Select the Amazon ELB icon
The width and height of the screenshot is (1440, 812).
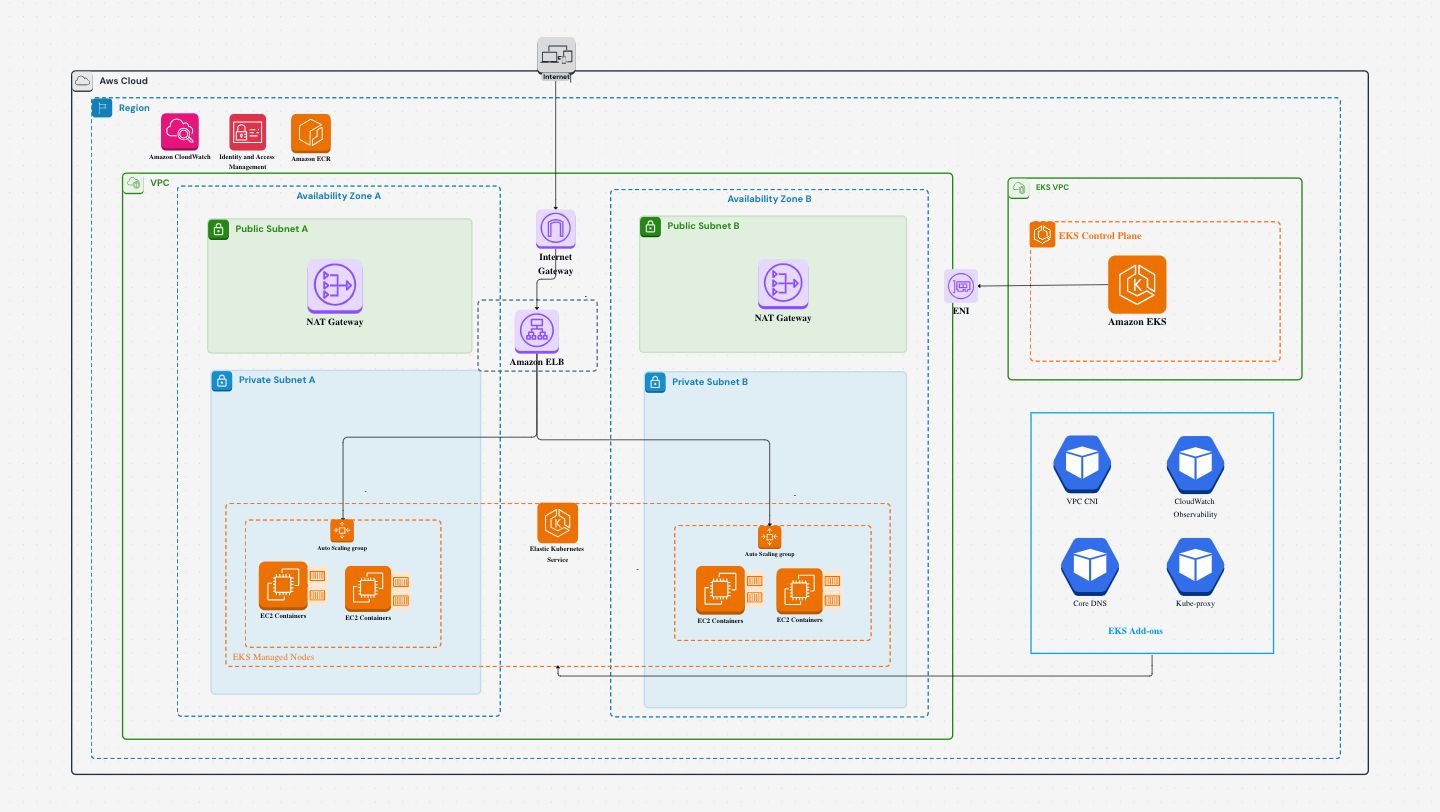click(x=537, y=331)
